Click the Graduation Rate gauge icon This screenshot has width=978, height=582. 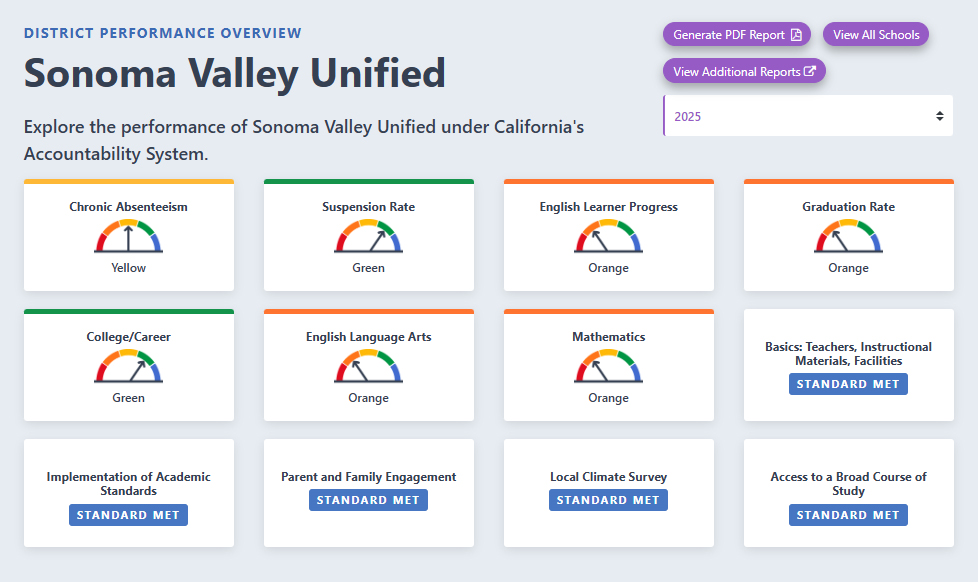point(848,237)
